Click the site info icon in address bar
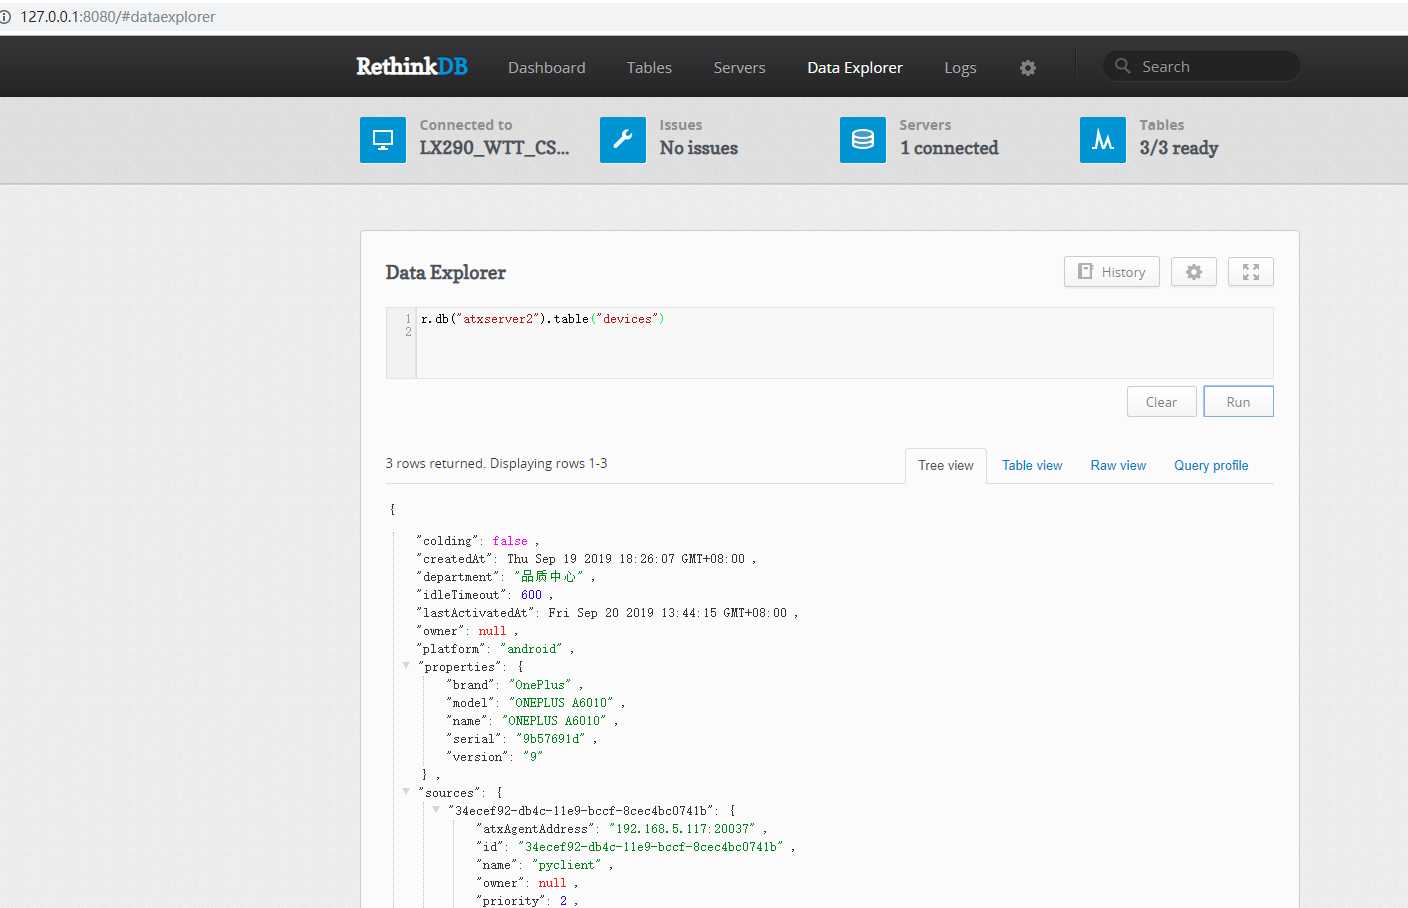Image resolution: width=1408 pixels, height=908 pixels. [x=5, y=17]
